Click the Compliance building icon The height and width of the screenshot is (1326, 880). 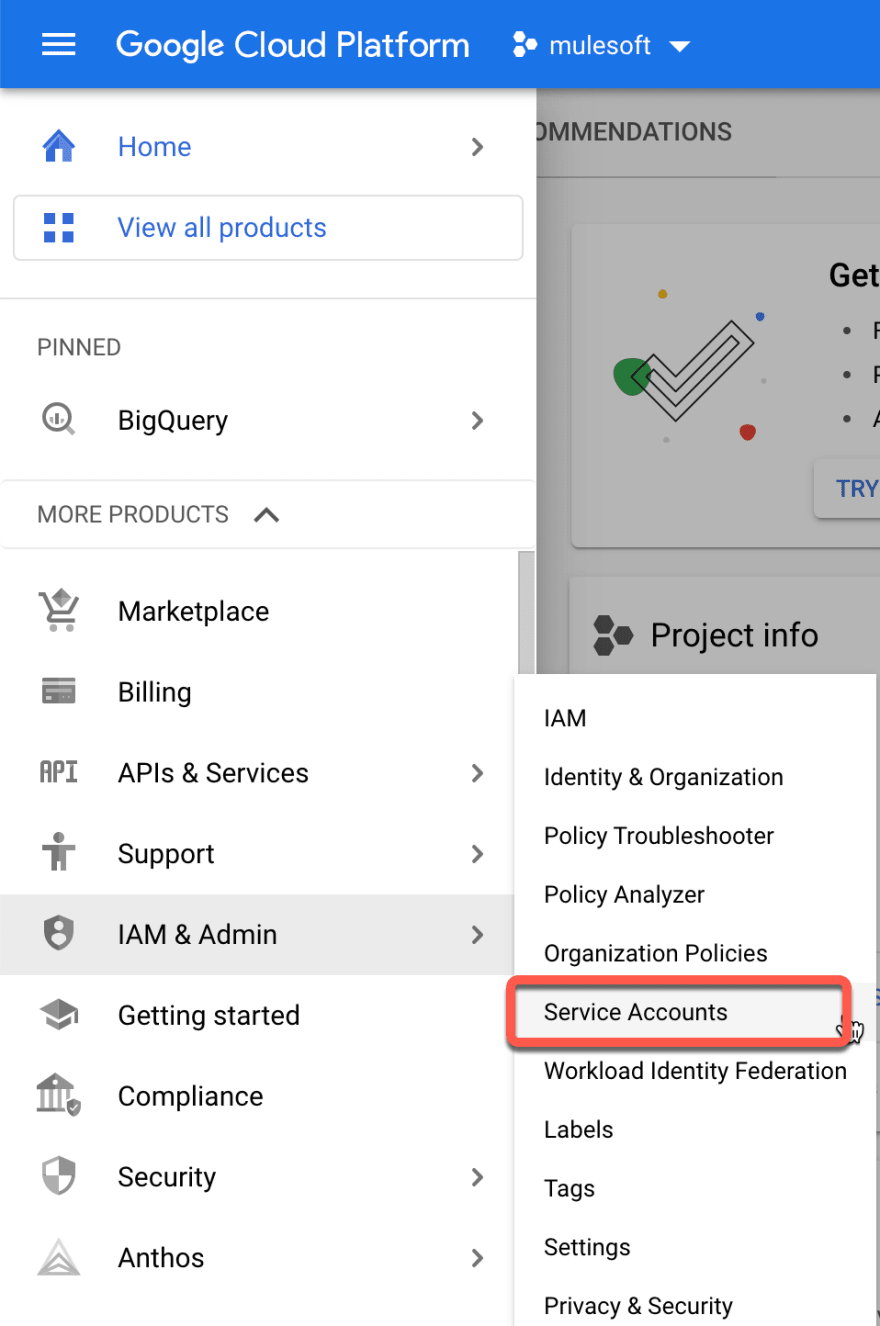click(59, 1096)
